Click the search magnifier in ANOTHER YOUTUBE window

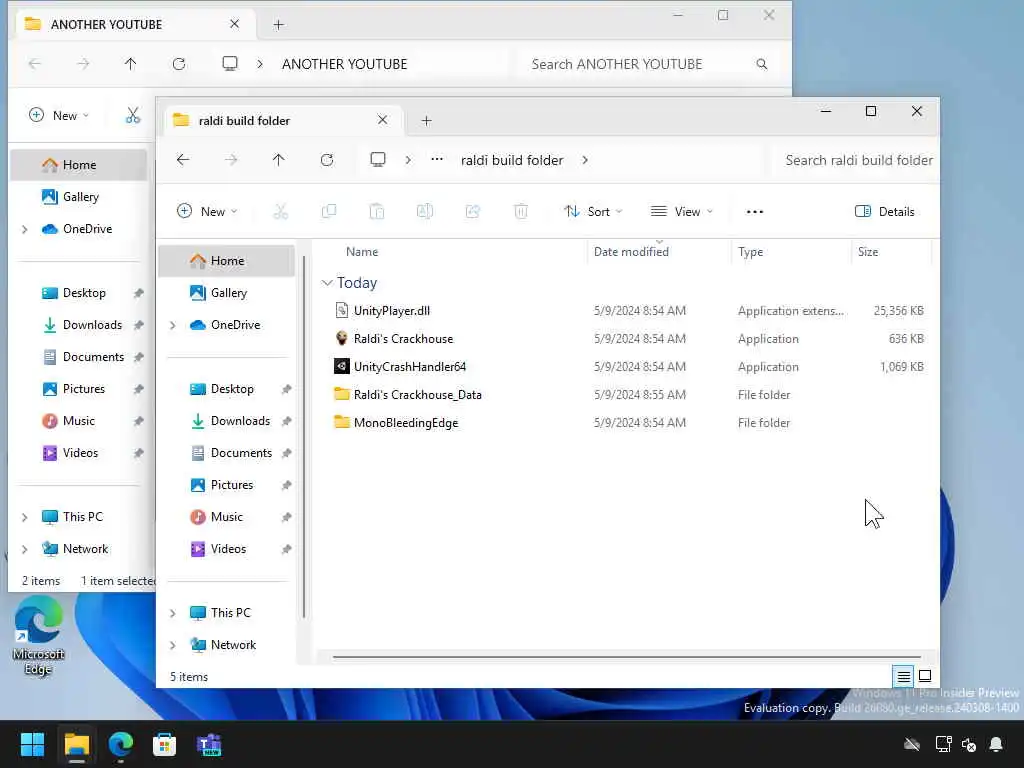click(x=761, y=64)
